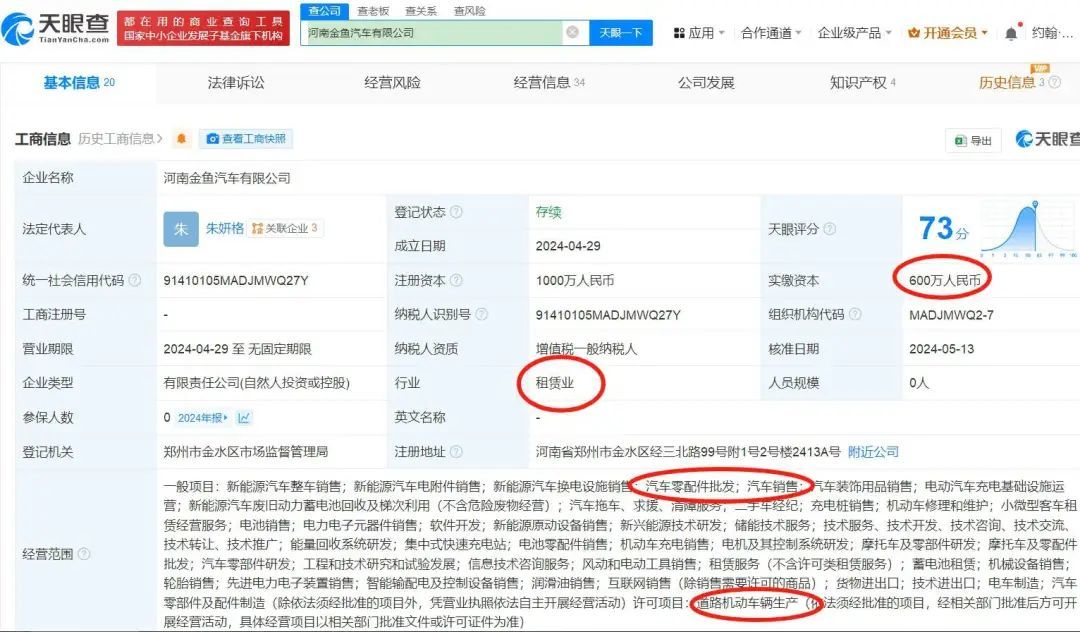Switch to the 知识产权 tab
1080x632 pixels.
(x=863, y=83)
